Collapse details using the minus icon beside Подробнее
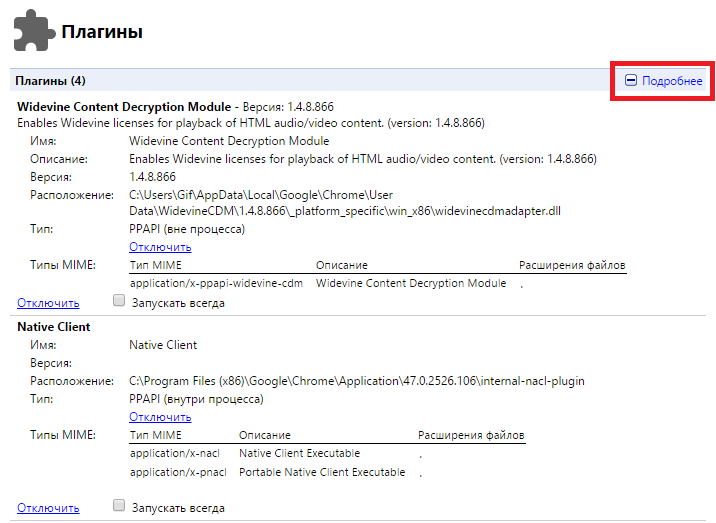716x523 pixels. [x=631, y=81]
